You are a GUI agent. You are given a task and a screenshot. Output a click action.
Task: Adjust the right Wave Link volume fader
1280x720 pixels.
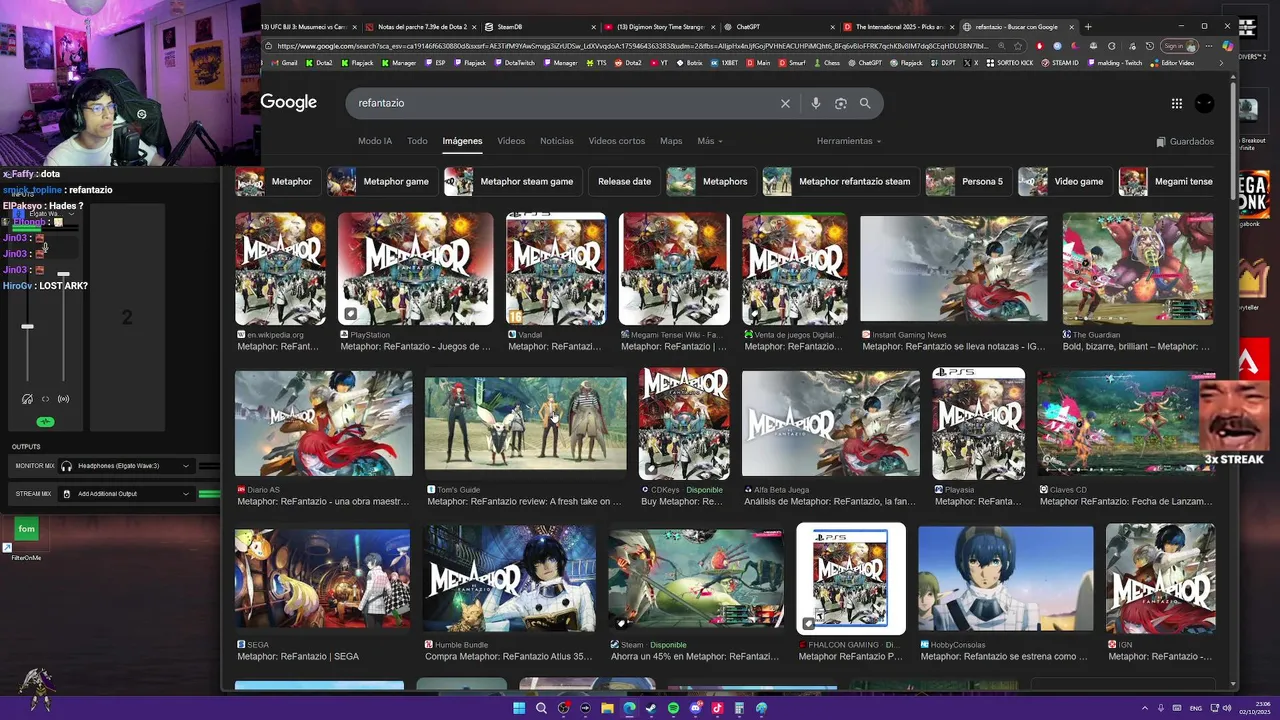click(63, 274)
